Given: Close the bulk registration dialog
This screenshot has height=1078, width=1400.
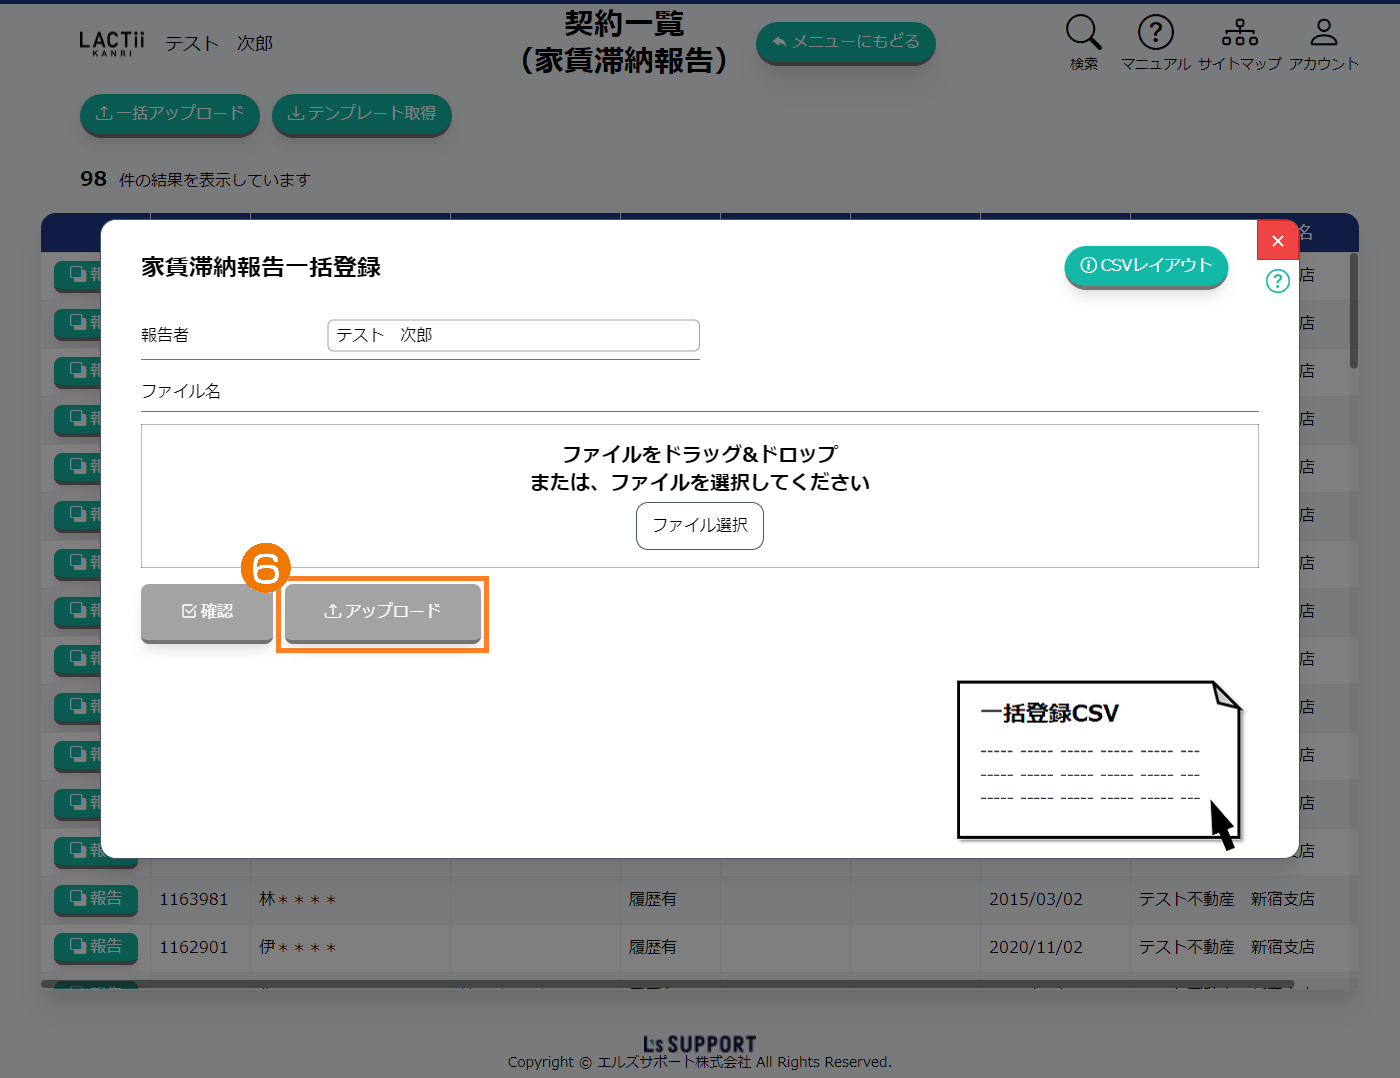Looking at the screenshot, I should (1277, 240).
